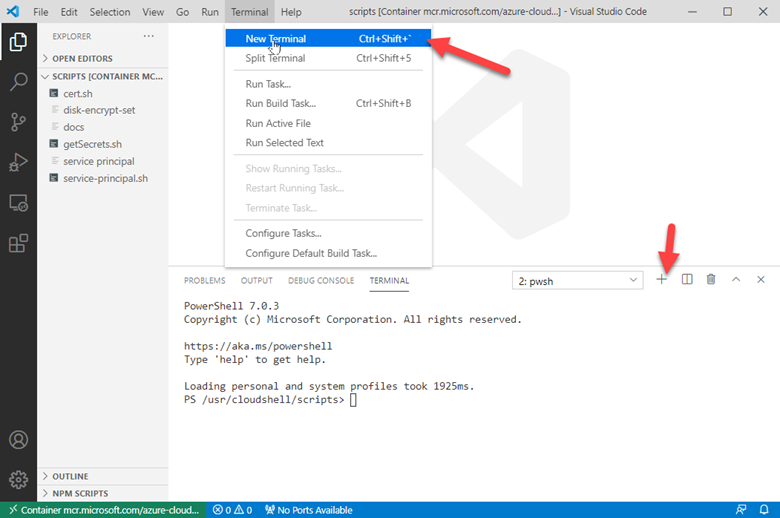
Task: Maximize the panel with up chevron
Action: 736,280
